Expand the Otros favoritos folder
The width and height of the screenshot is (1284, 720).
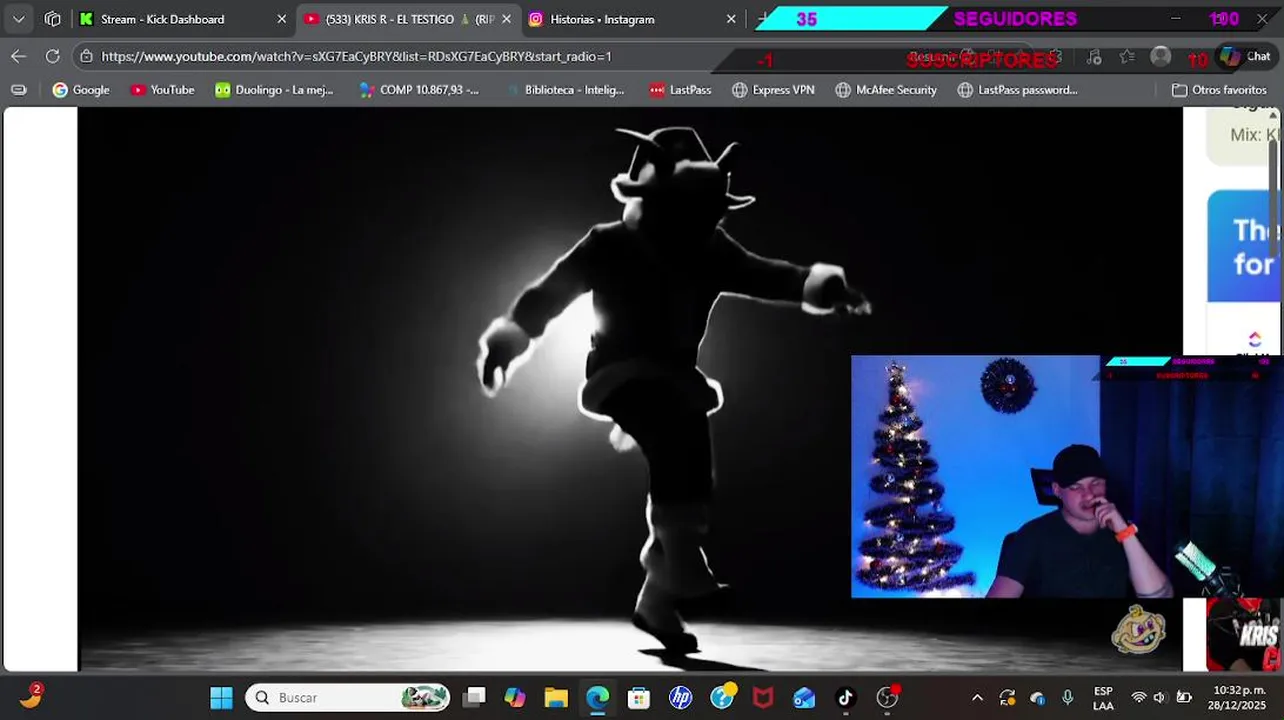tap(1219, 90)
